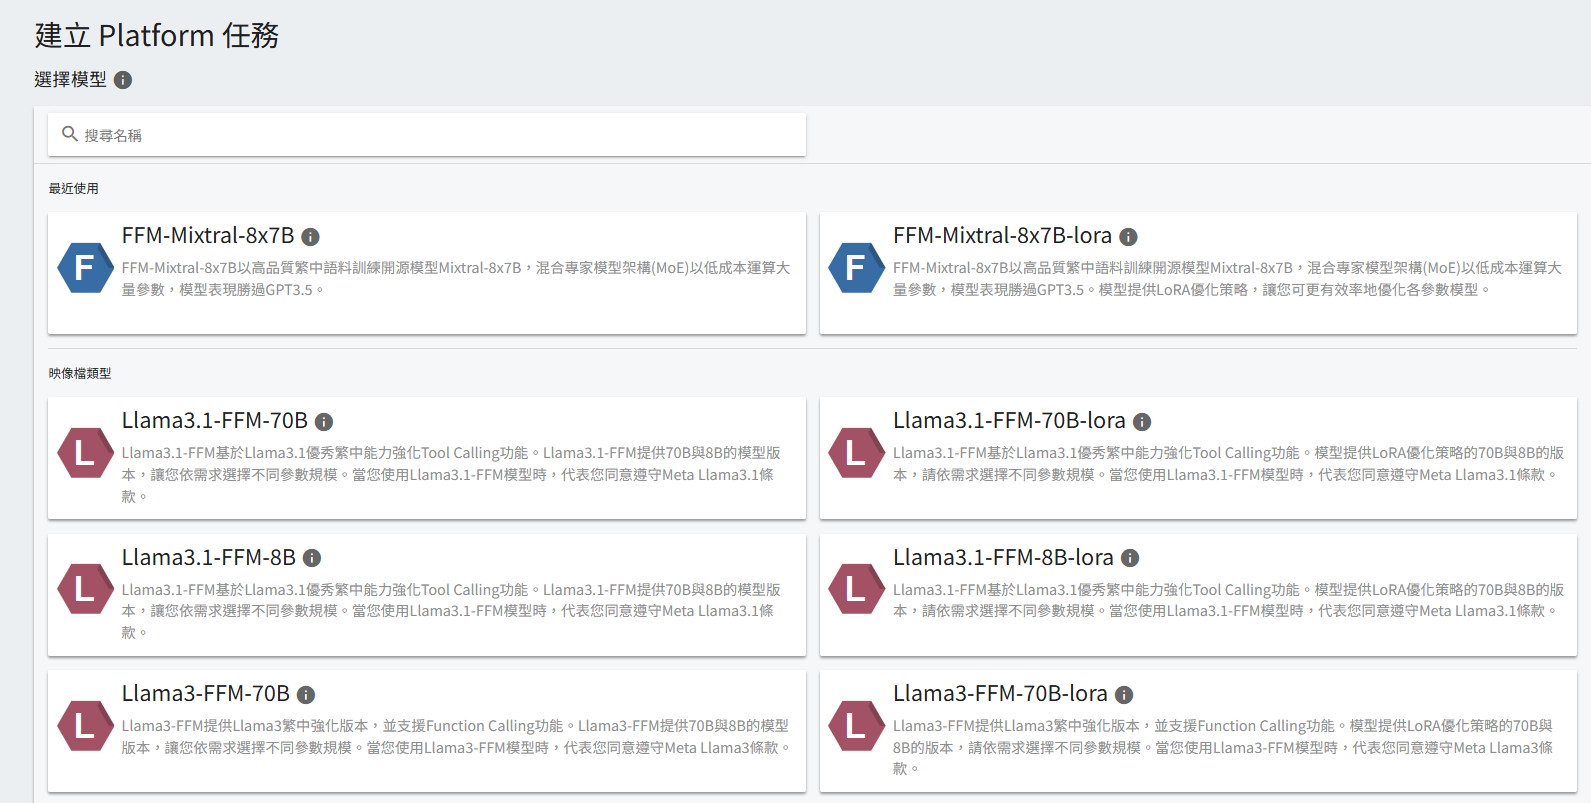Click the blue F hexagon of FFM-Mixtral-8x7B-lora
1591x803 pixels.
click(856, 268)
